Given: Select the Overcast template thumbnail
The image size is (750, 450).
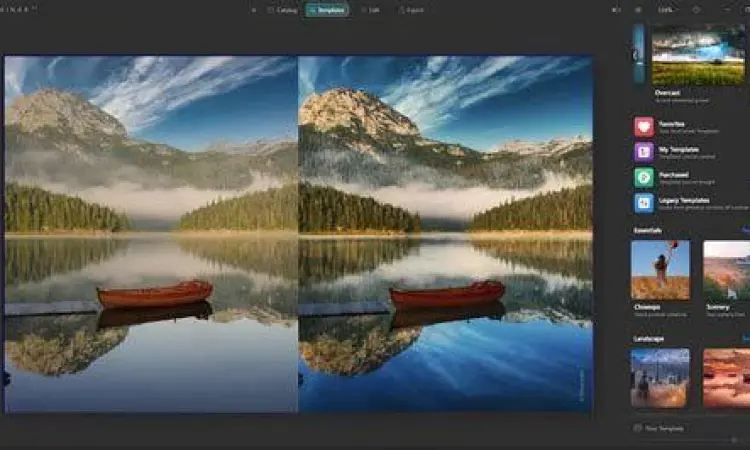Looking at the screenshot, I should click(x=698, y=55).
